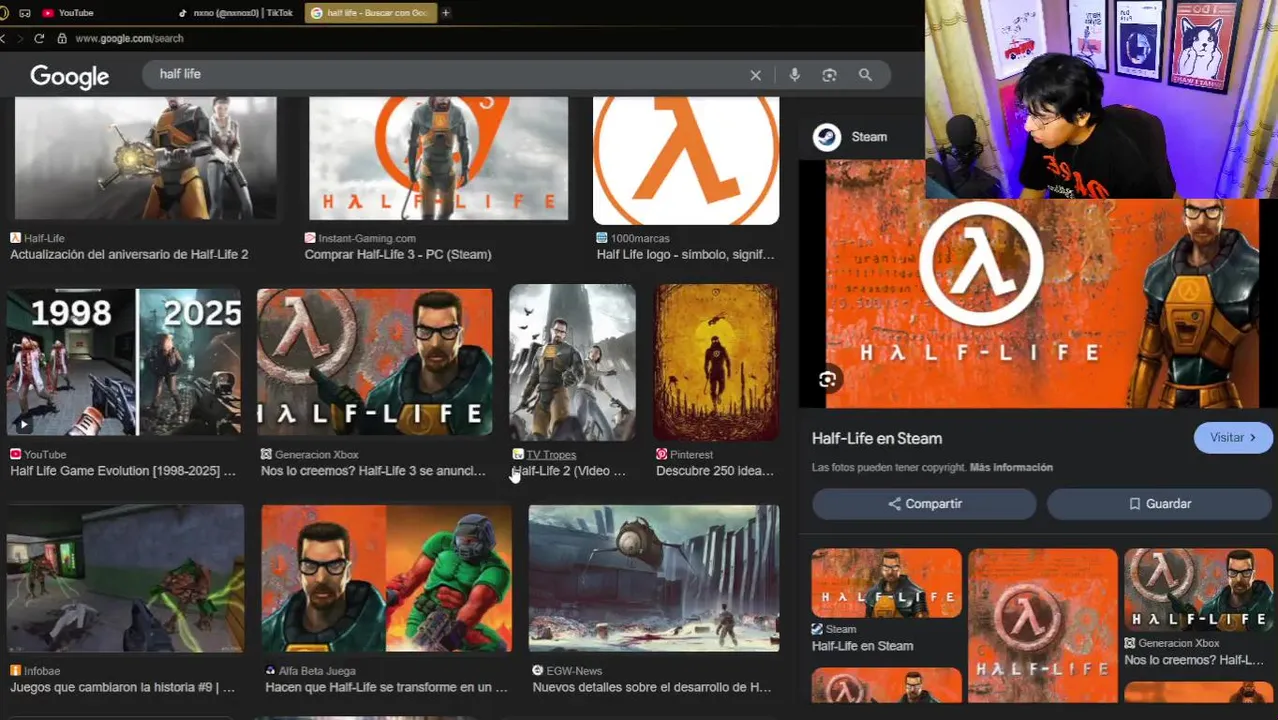Click the Steam logo in preview panel
The width and height of the screenshot is (1278, 720).
point(827,137)
